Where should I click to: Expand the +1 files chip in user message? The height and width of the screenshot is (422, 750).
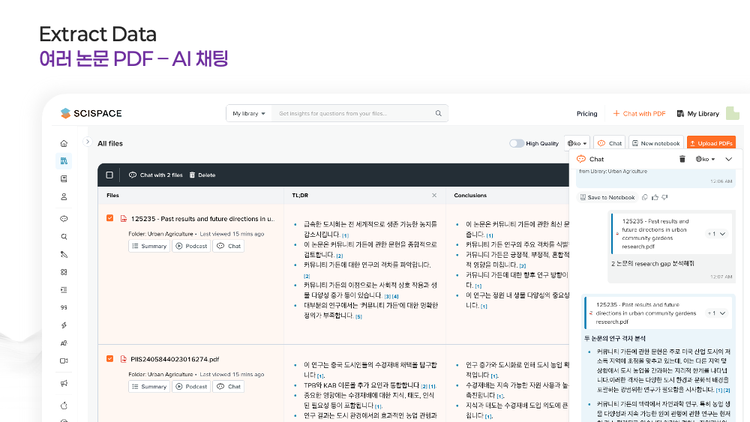coord(717,234)
